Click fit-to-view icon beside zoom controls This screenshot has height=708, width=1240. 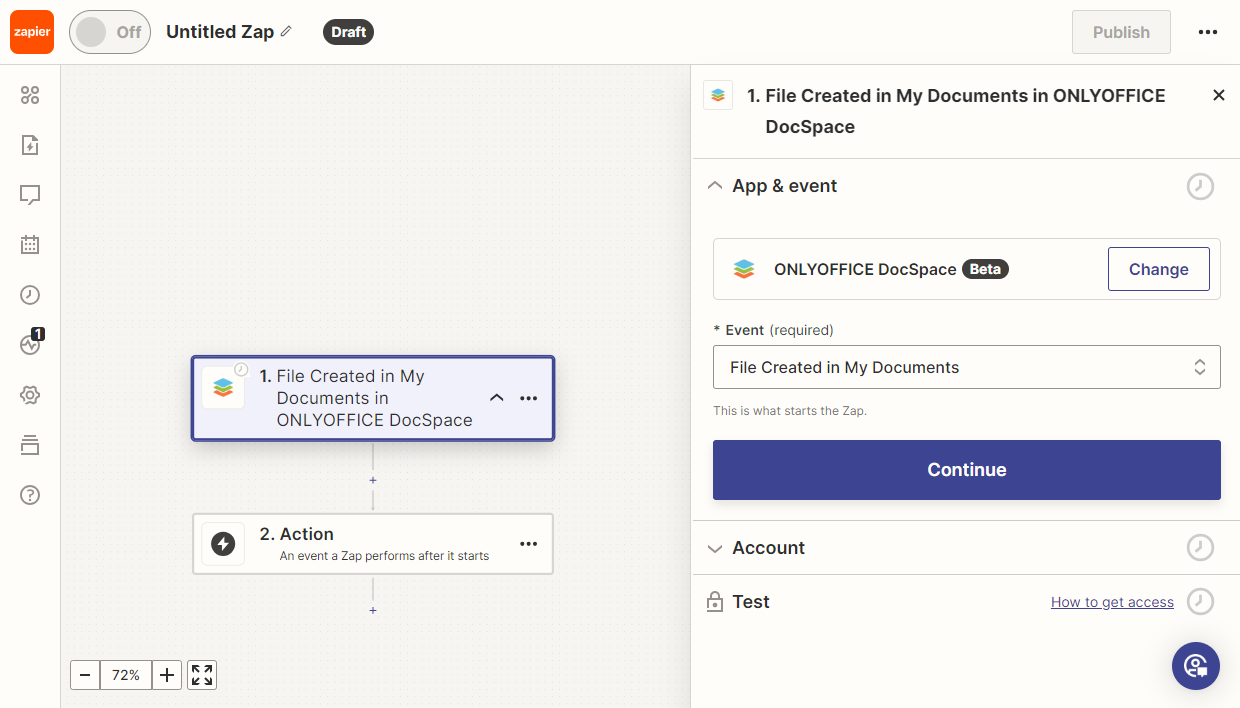click(202, 675)
